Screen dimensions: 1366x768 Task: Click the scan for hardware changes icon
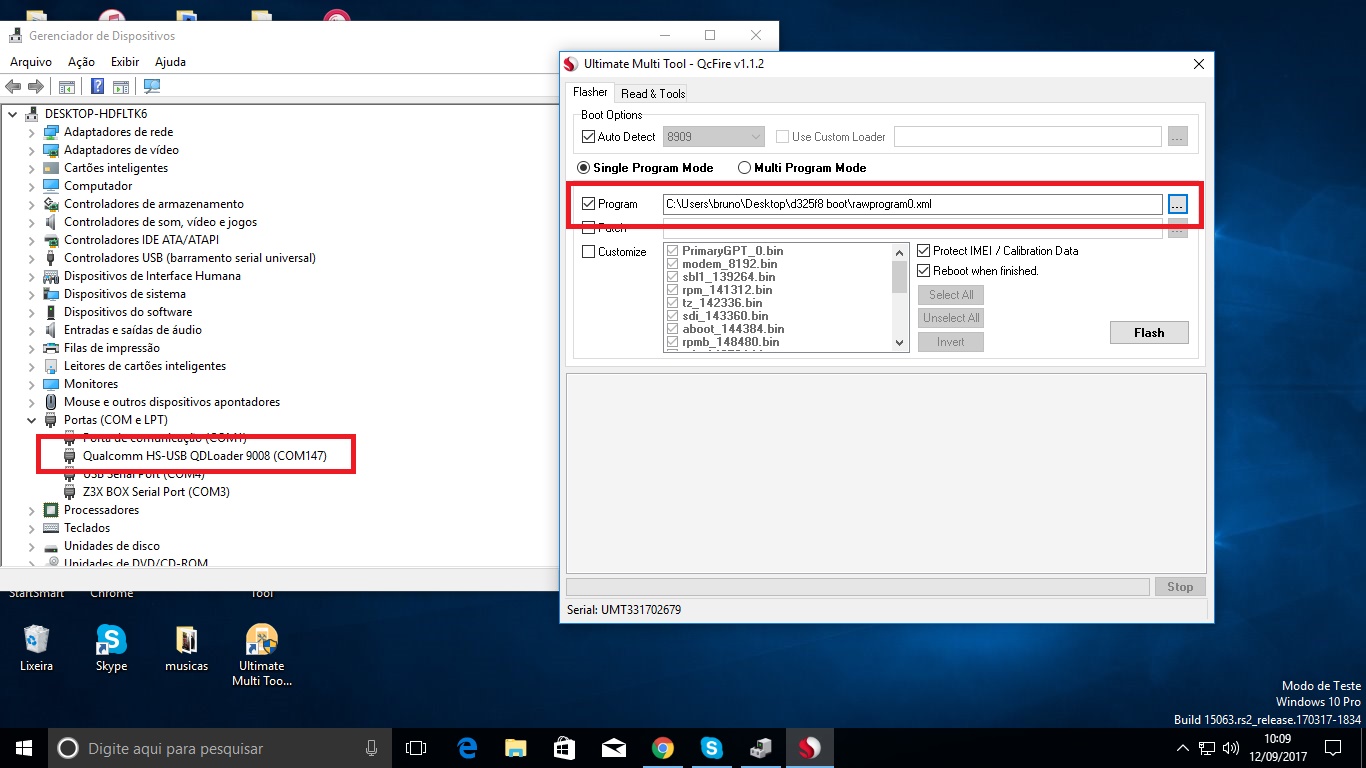(152, 87)
